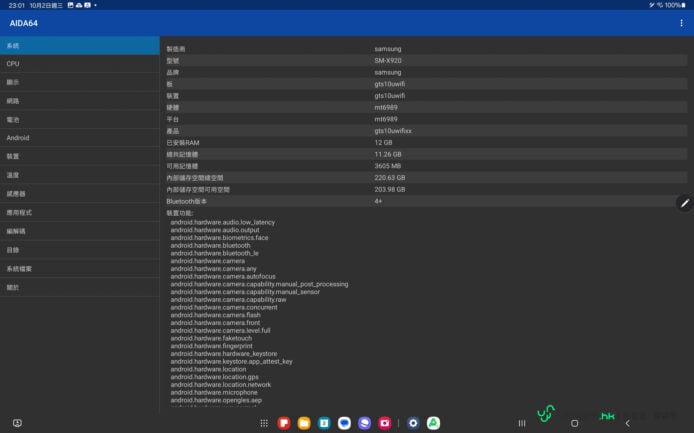
Task: Select android.hardware.biometrics.face feature line
Action: pyautogui.click(x=219, y=238)
